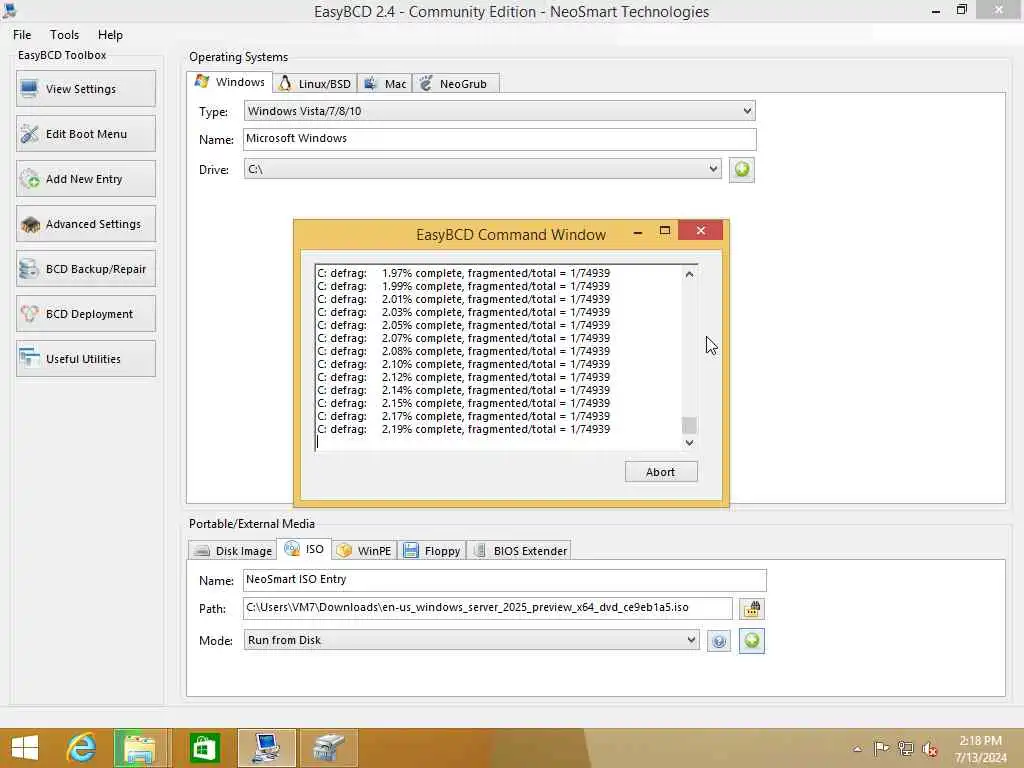Viewport: 1024px width, 768px height.
Task: Launch Internet Explorer from taskbar
Action: [82, 748]
